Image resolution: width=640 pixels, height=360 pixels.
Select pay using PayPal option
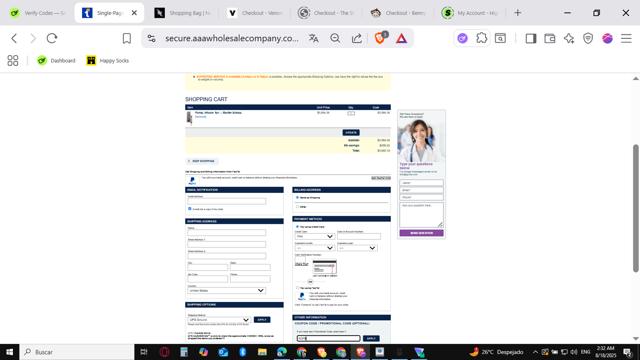click(x=297, y=288)
